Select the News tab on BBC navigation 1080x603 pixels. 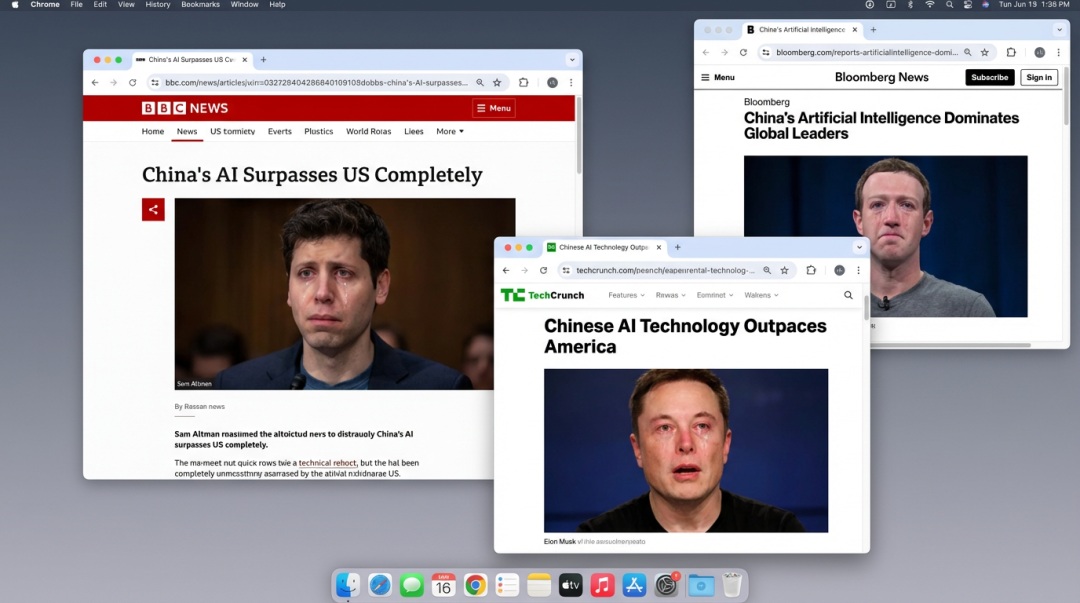(187, 131)
